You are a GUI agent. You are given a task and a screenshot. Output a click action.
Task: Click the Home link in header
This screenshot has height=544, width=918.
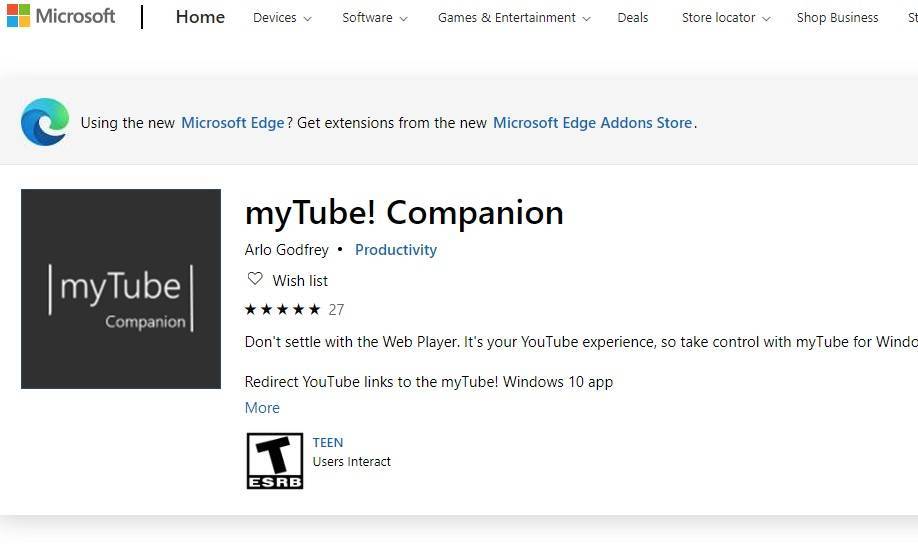200,17
